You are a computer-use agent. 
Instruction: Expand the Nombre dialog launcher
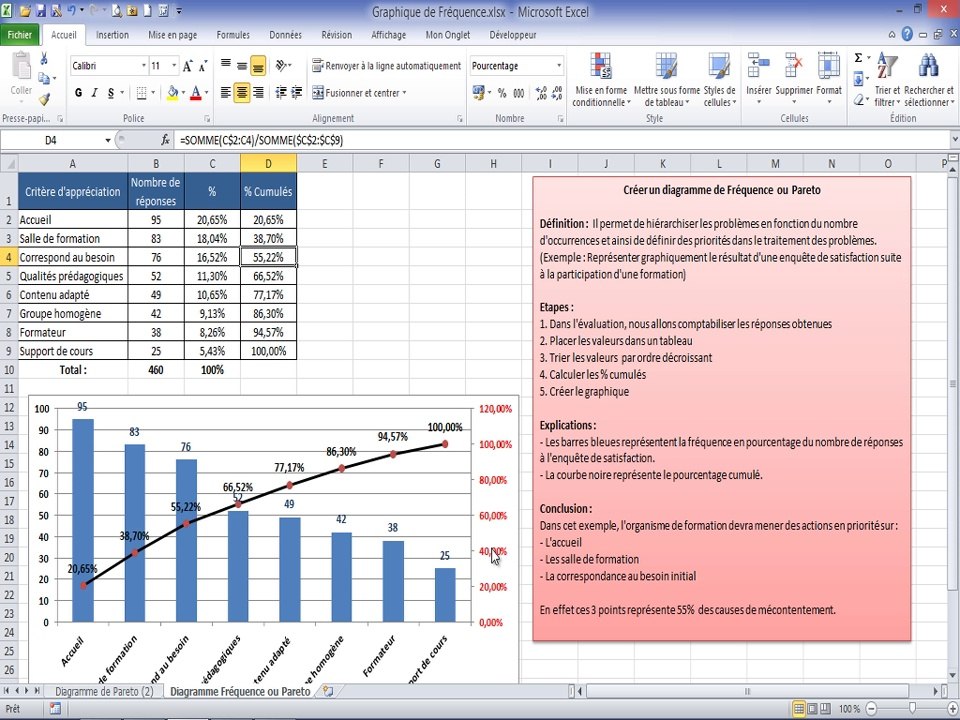[x=560, y=118]
